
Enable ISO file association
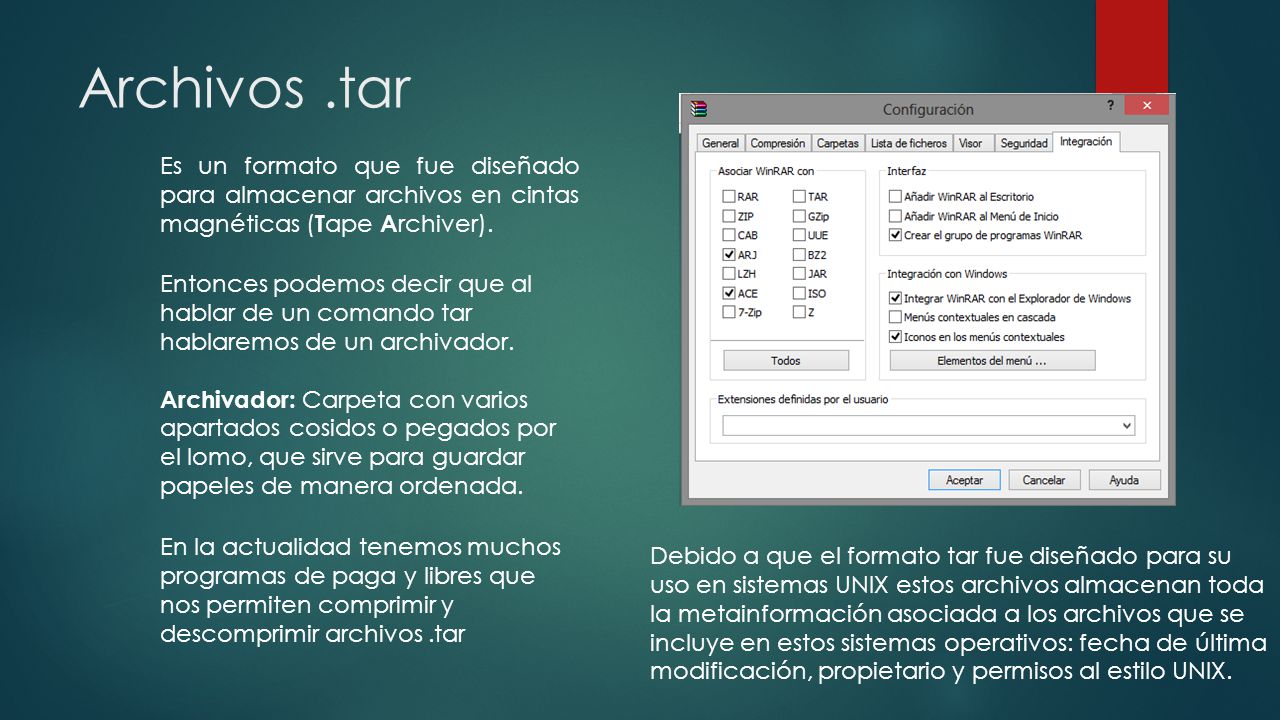click(799, 293)
